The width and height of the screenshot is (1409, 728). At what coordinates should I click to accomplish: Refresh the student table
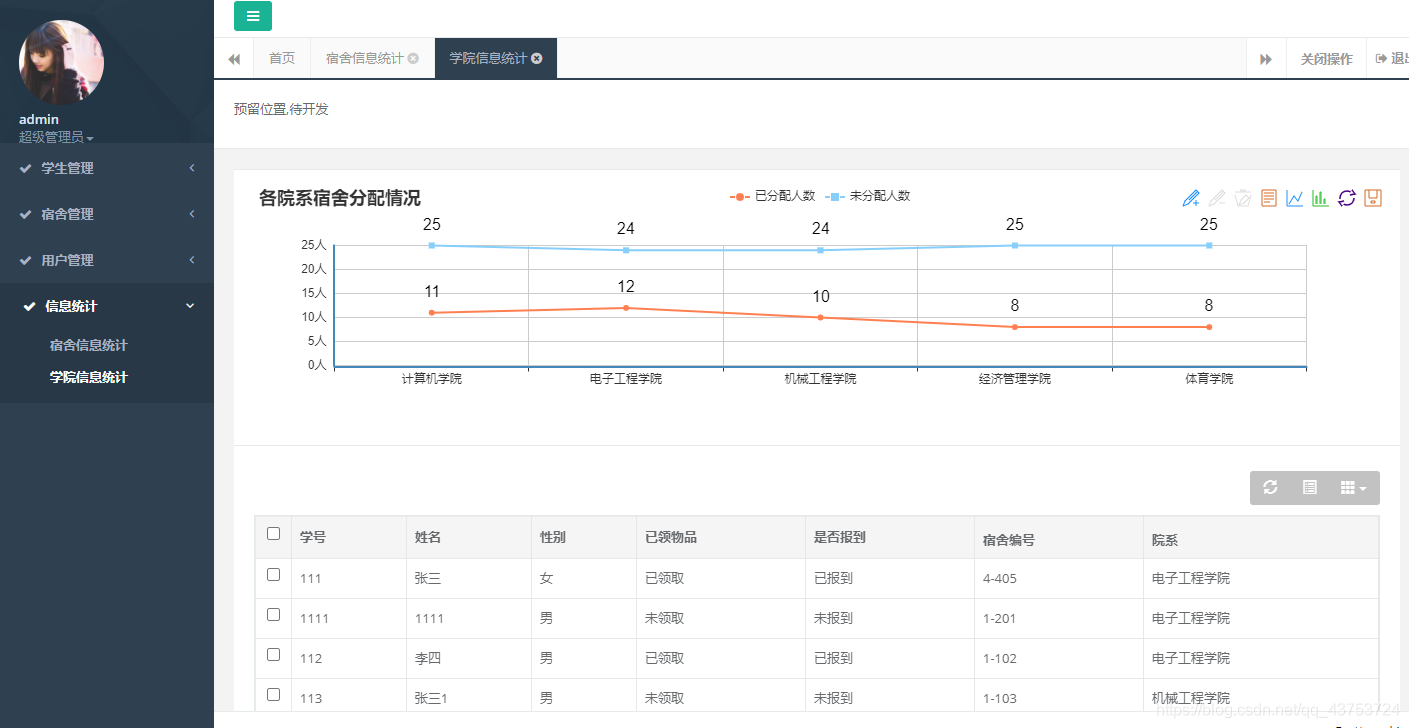(x=1270, y=487)
